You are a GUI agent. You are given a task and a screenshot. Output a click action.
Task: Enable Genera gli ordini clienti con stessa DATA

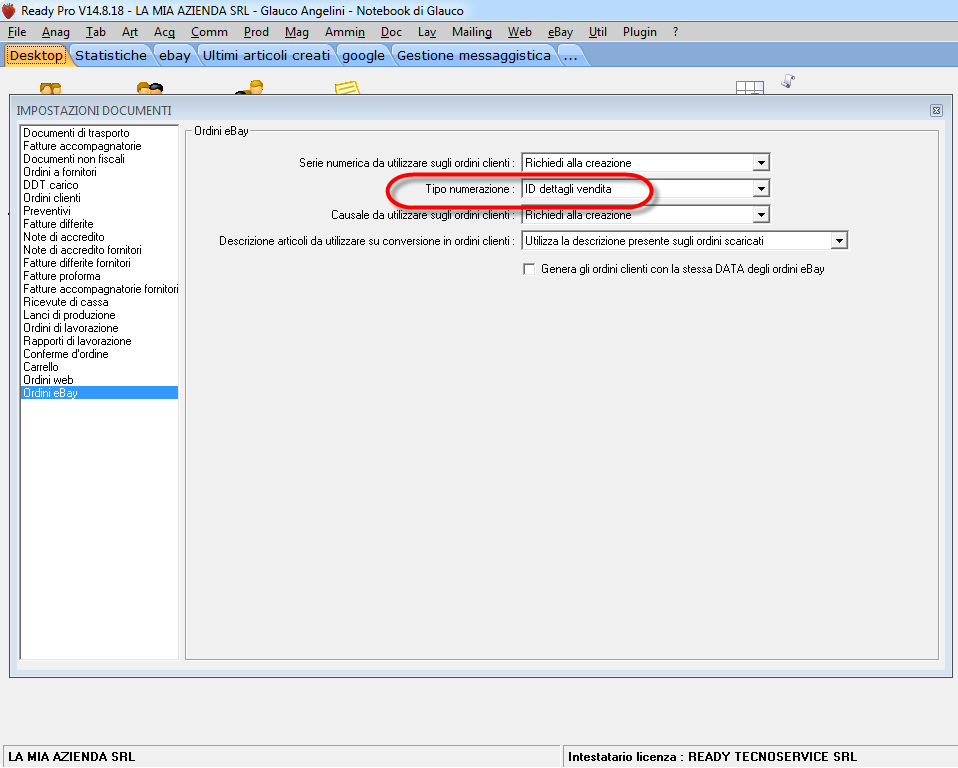tap(529, 269)
